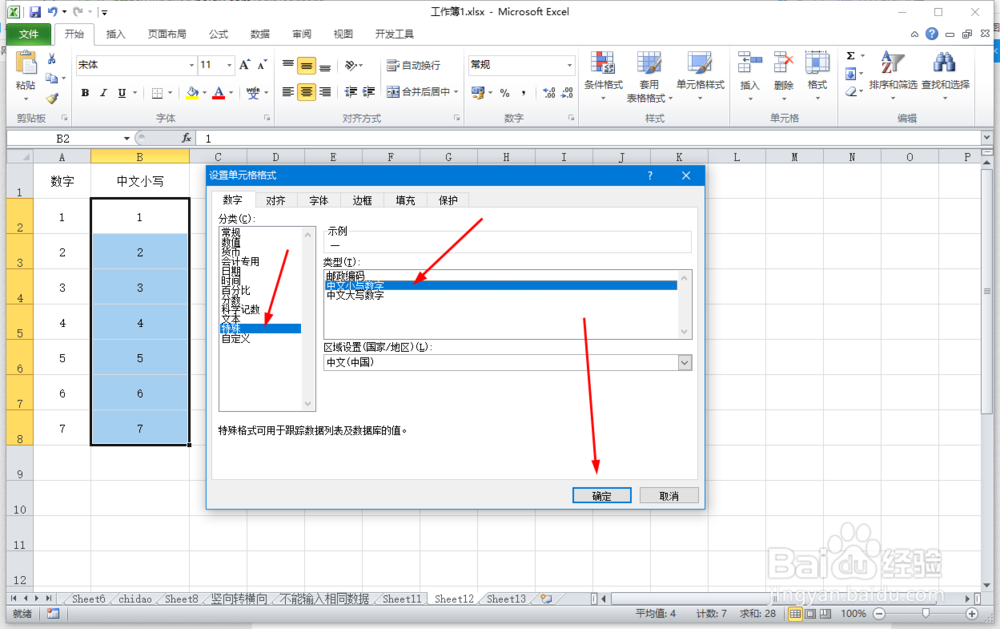
Task: Click the Format Painter brush icon
Action: tap(52, 98)
